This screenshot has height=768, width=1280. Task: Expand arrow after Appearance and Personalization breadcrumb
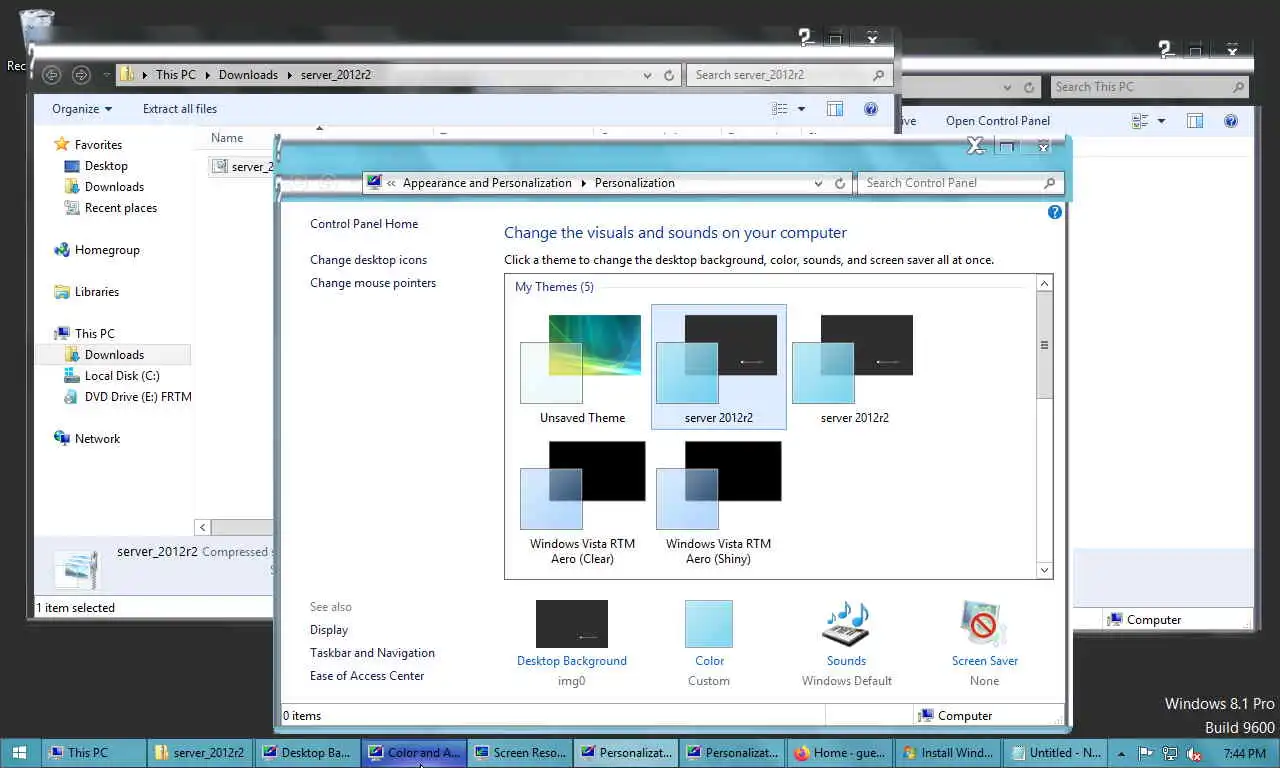pos(583,183)
